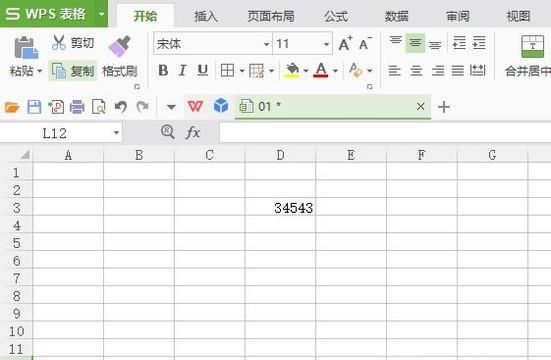551x360 pixels.
Task: Decrease font size with A- icon
Action: tap(365, 44)
